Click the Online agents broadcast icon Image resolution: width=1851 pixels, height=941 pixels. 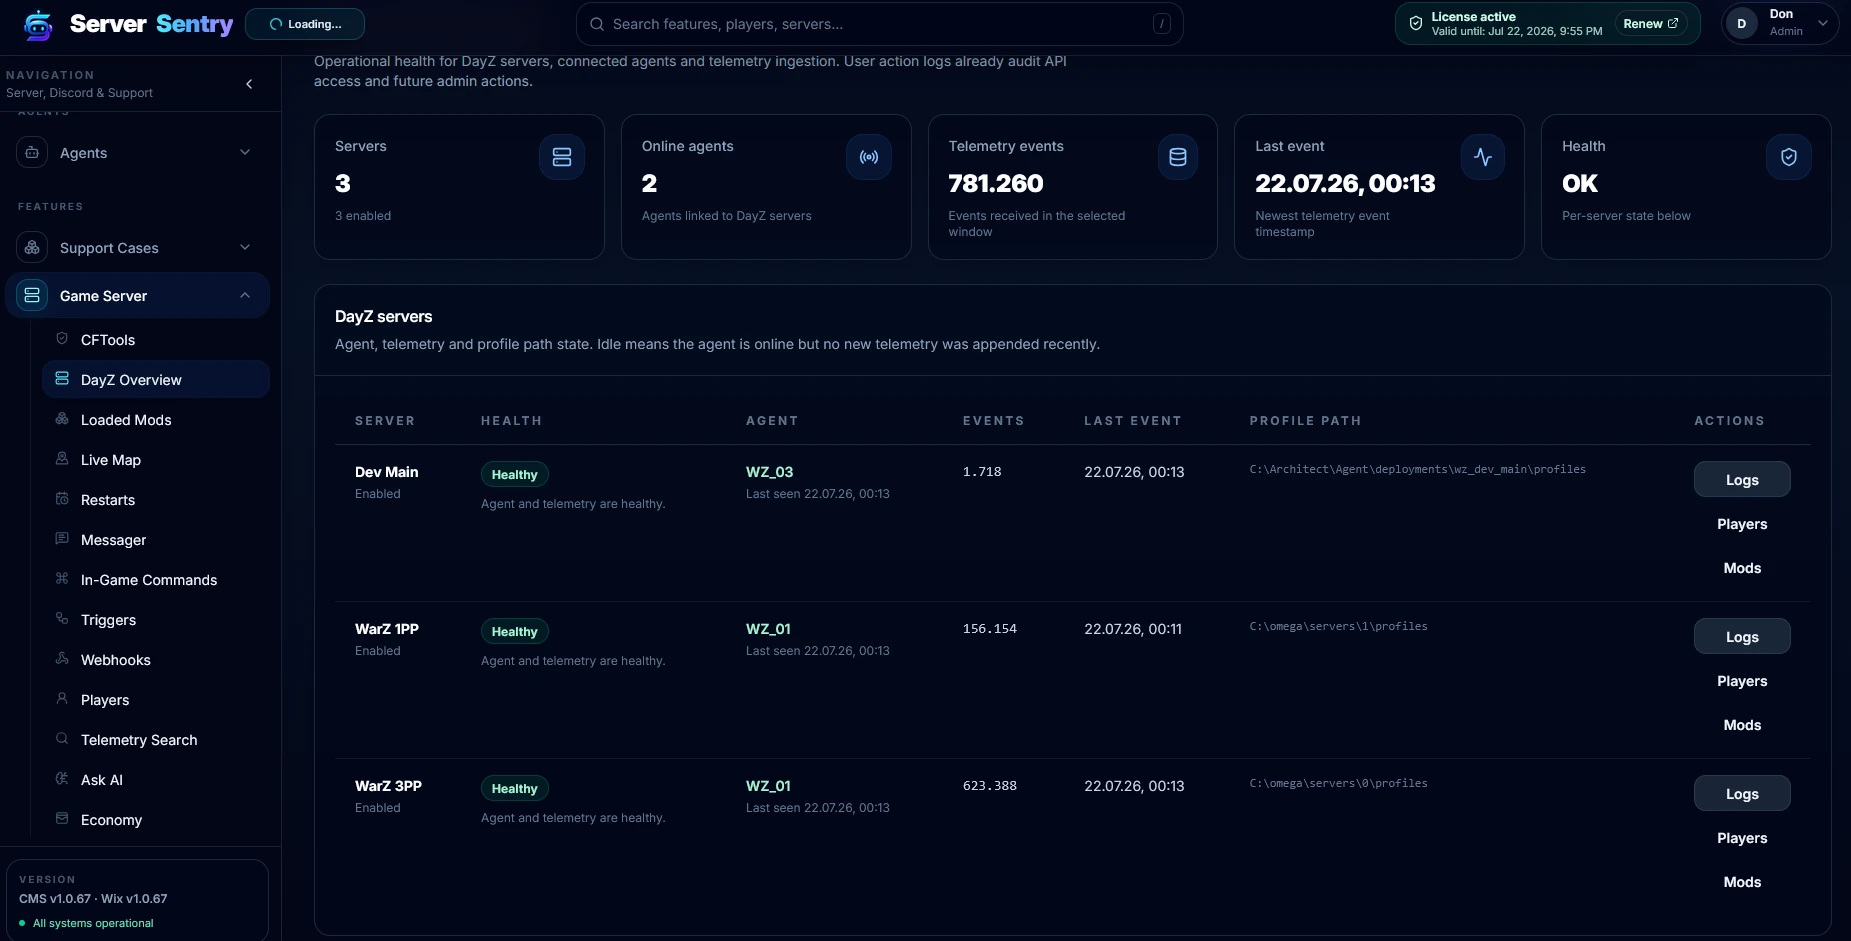point(869,157)
